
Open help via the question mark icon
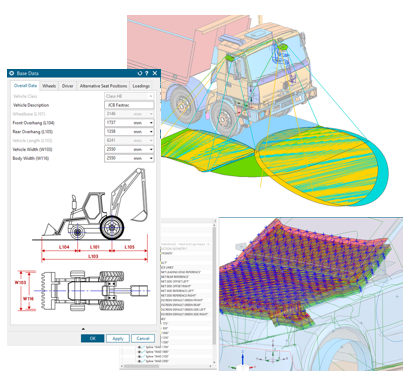[x=146, y=73]
